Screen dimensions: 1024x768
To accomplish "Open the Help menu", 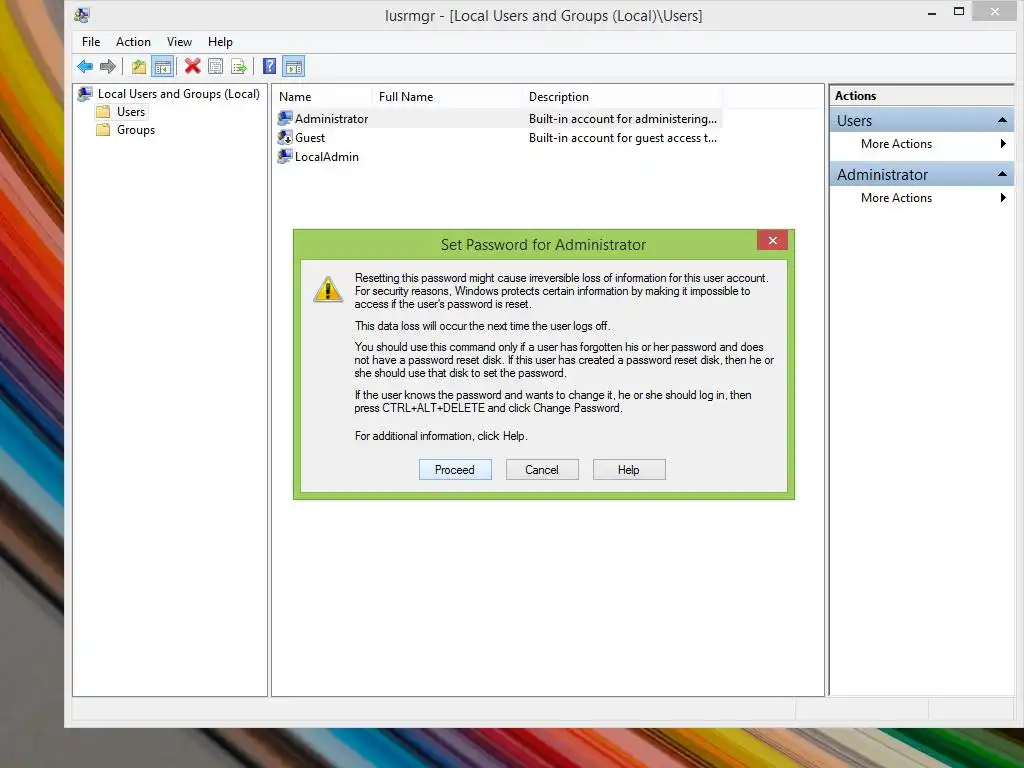I will tap(220, 42).
